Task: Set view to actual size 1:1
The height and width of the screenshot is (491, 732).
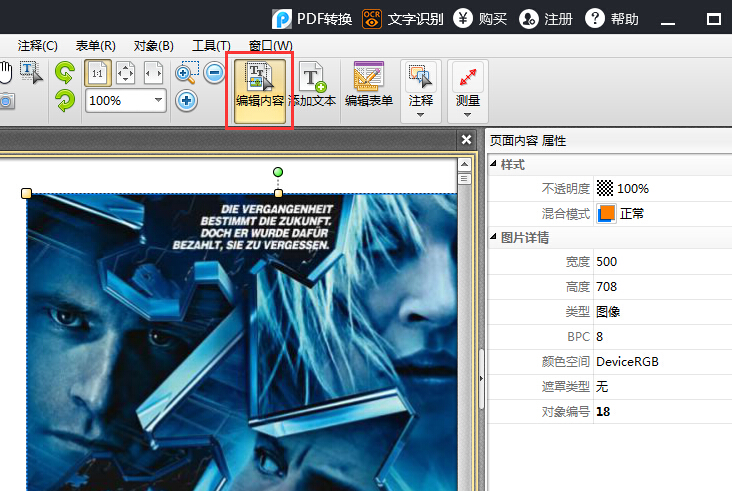Action: (98, 73)
